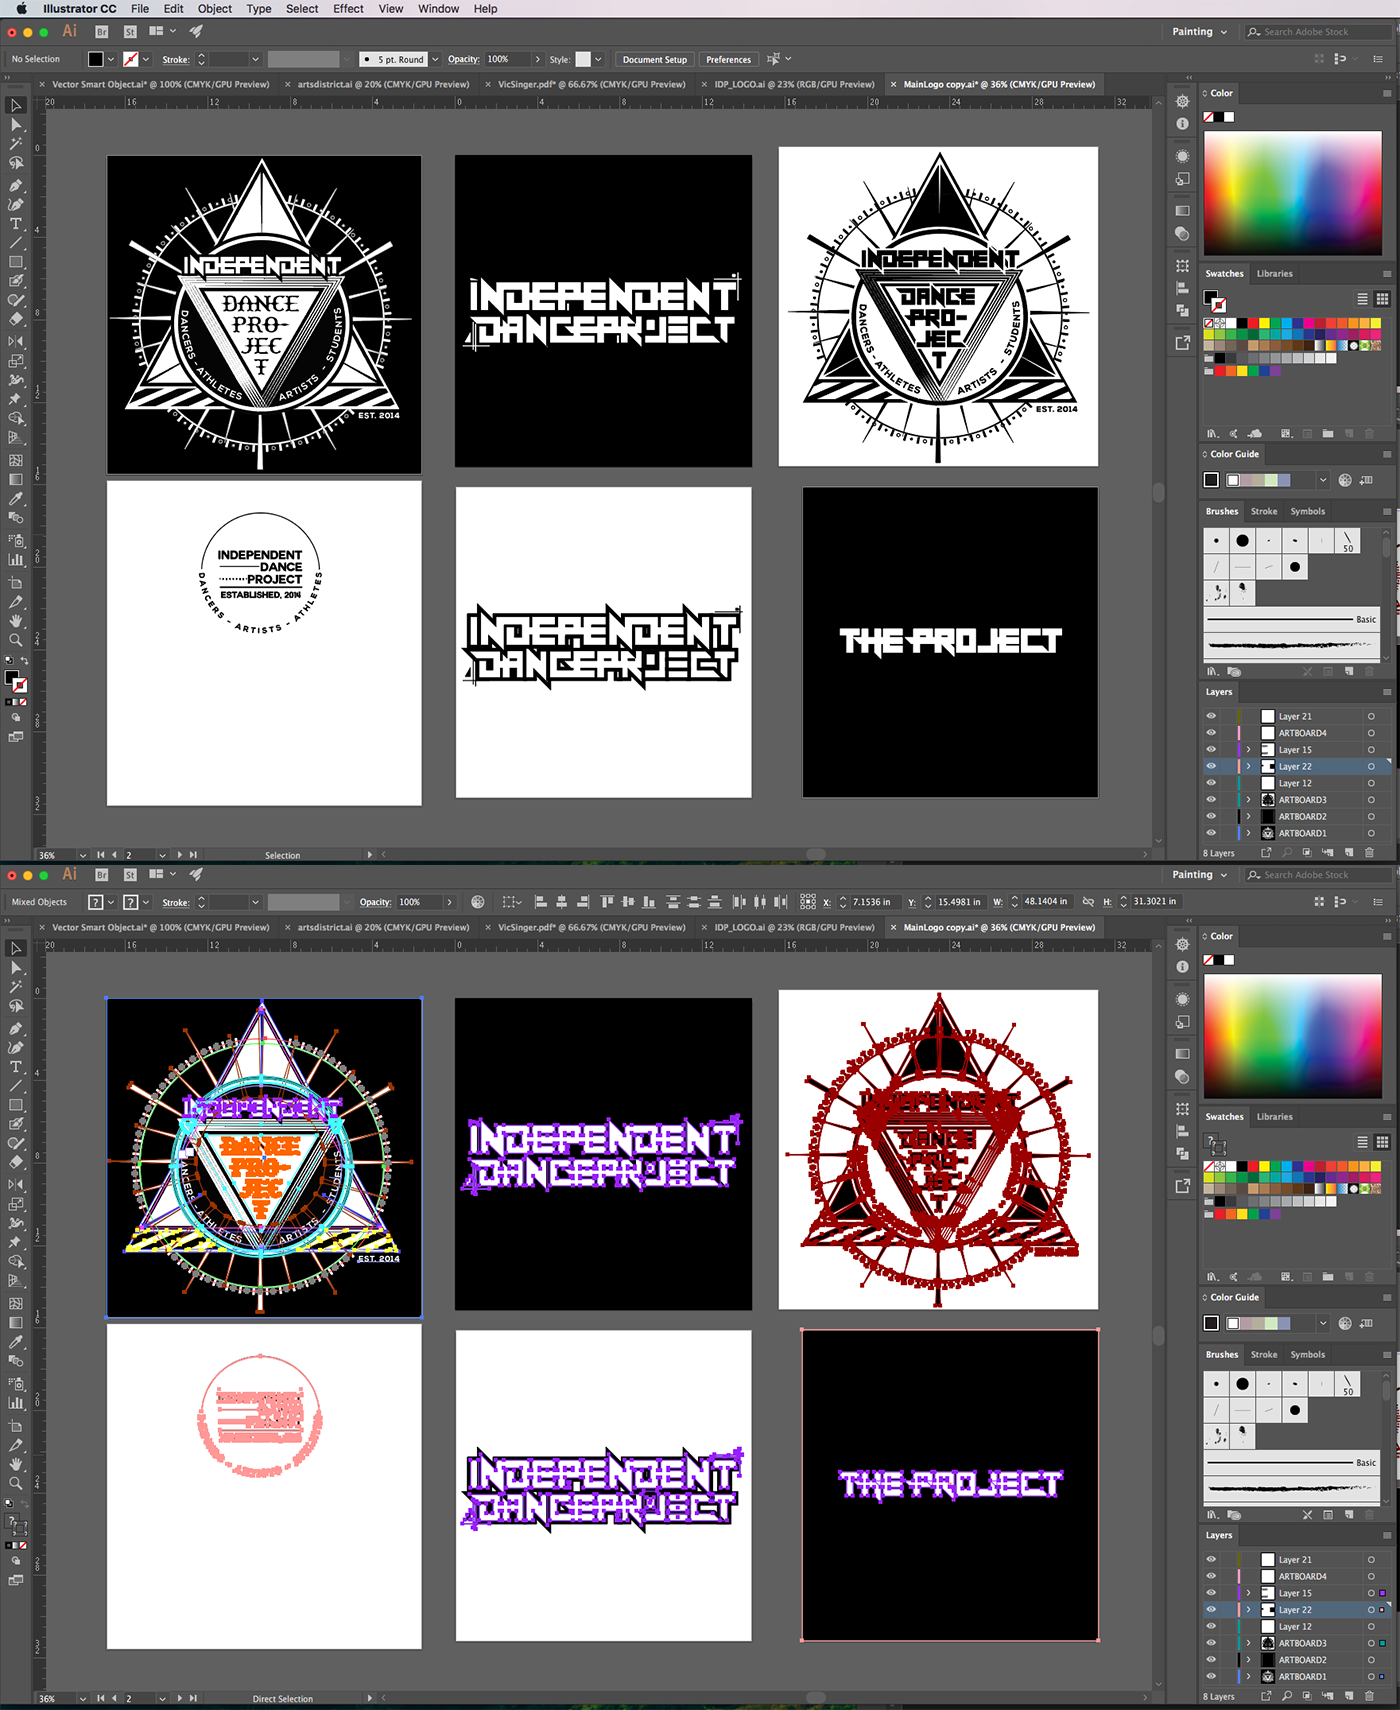Switch to VicSinger.pdf tab in the top window
Screen dimensions: 1400x1710
(591, 85)
